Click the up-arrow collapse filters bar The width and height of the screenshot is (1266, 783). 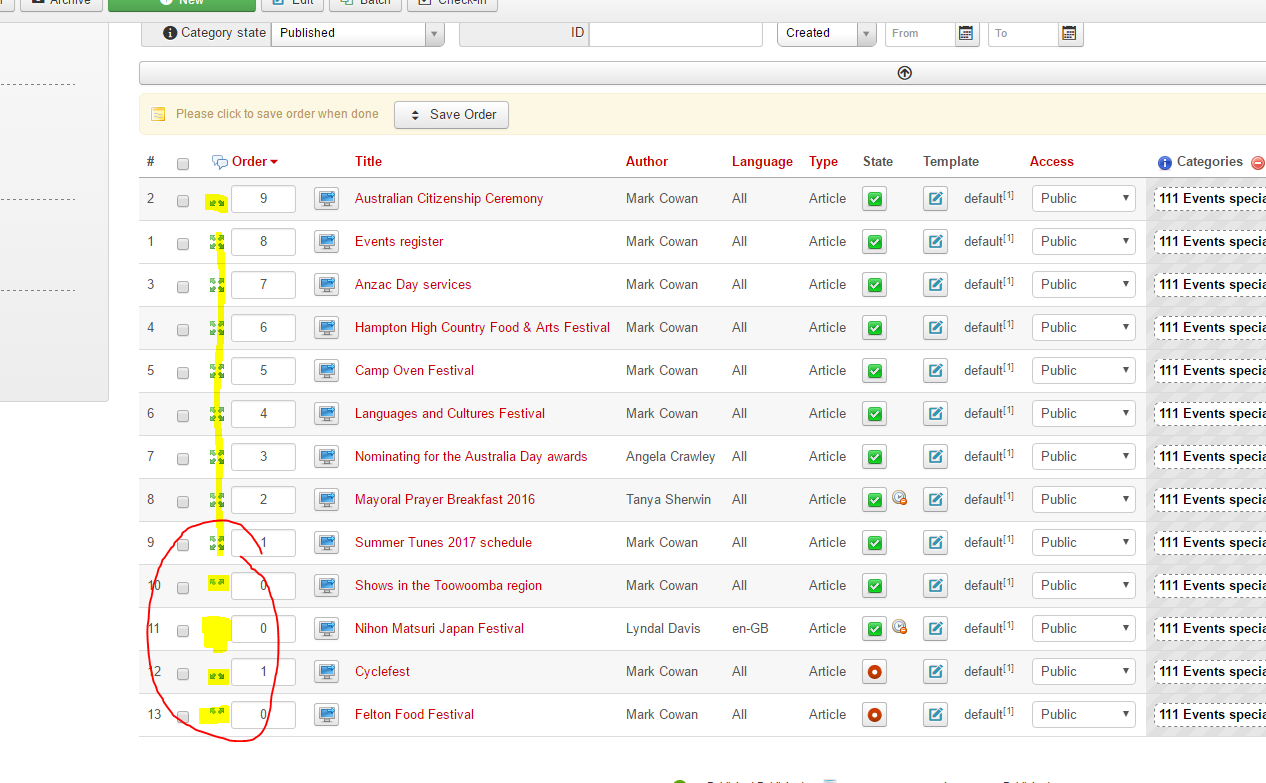tap(904, 73)
